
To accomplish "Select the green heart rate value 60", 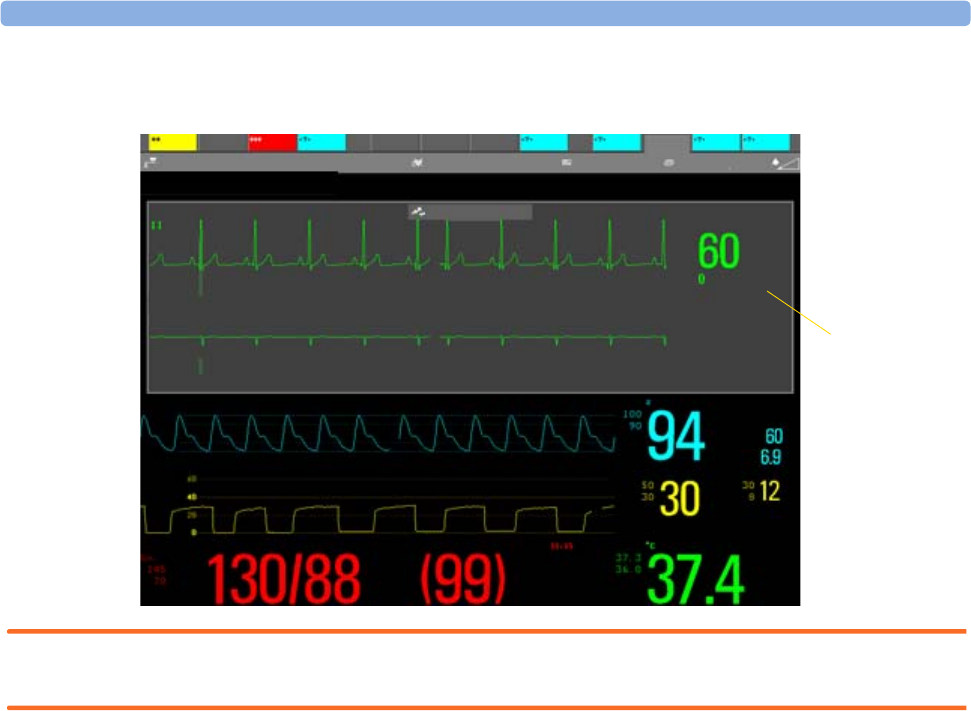I will (718, 251).
